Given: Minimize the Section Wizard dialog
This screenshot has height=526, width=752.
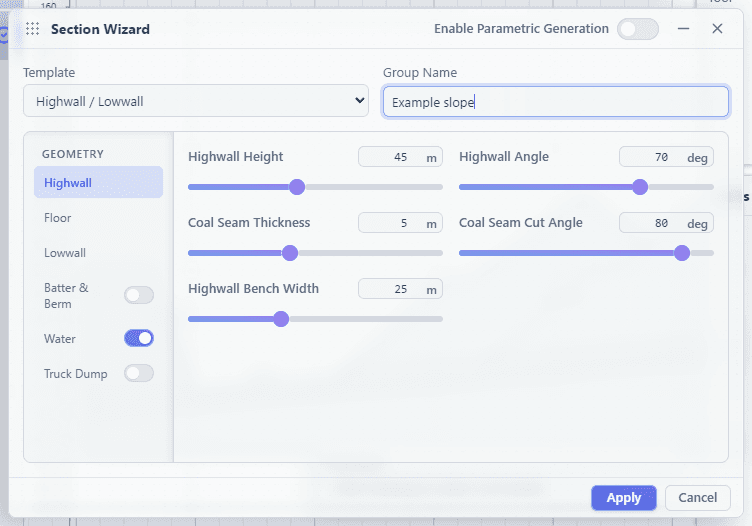Looking at the screenshot, I should tap(683, 29).
